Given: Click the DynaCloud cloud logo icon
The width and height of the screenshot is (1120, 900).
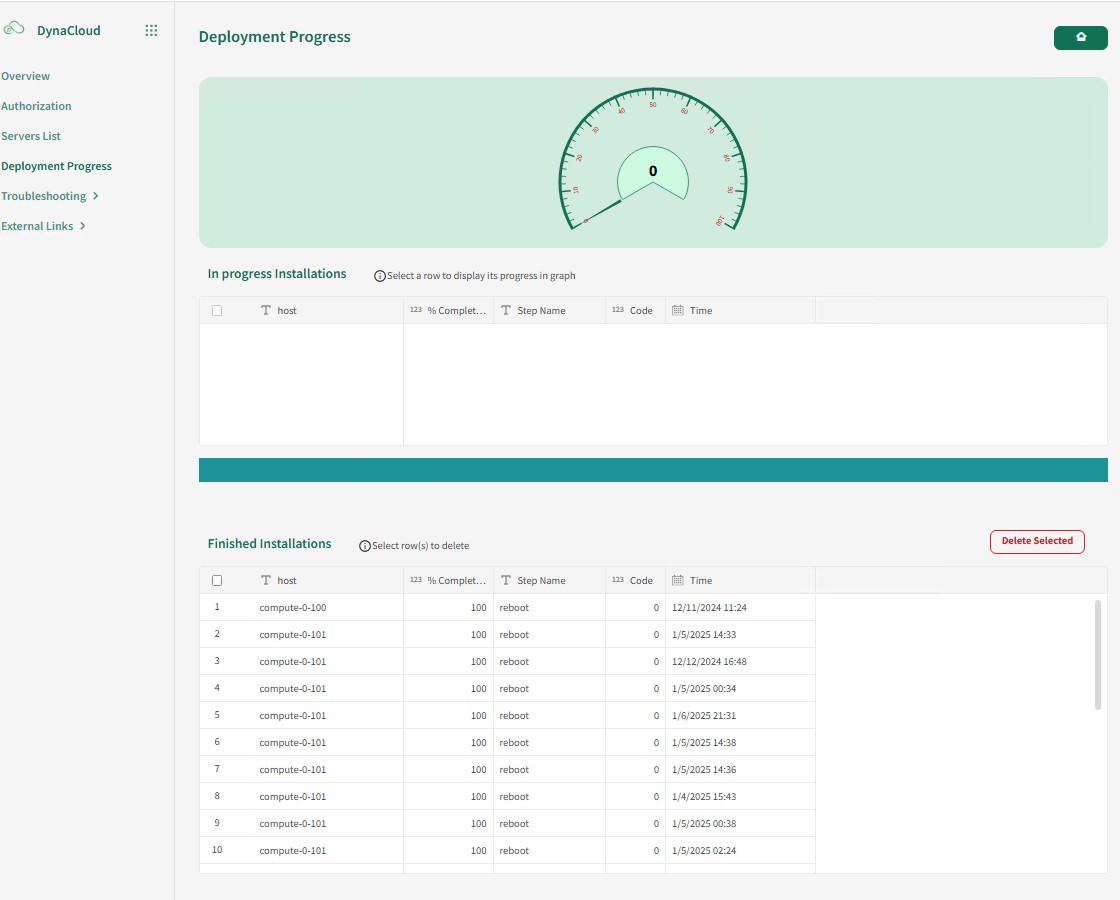Looking at the screenshot, I should point(14,30).
